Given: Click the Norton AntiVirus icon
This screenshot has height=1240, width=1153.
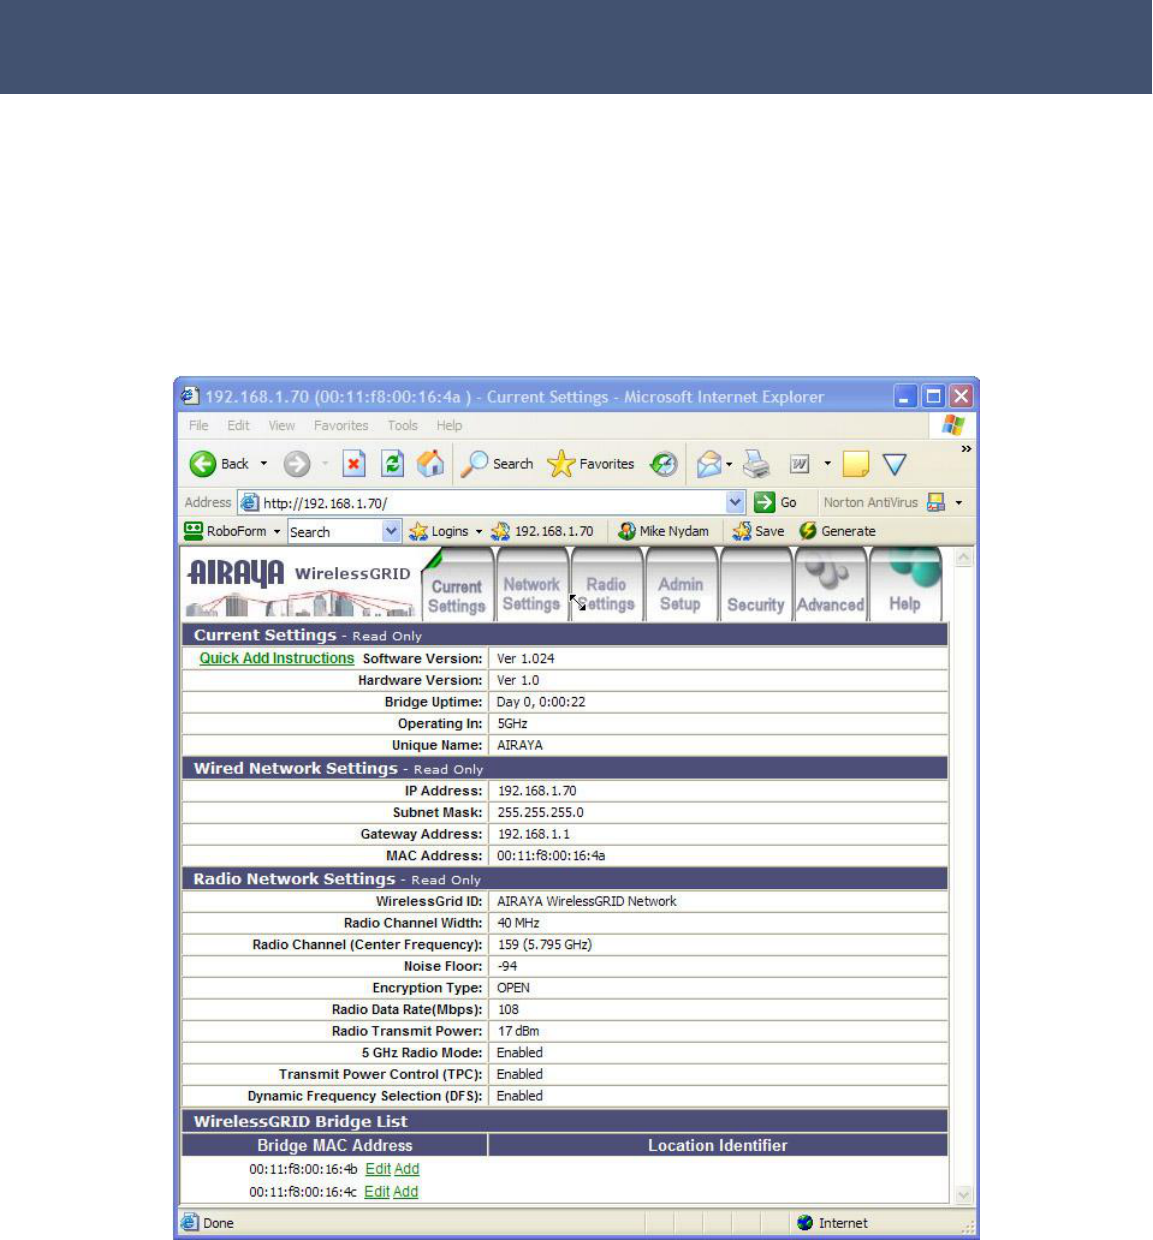Looking at the screenshot, I should tap(936, 503).
